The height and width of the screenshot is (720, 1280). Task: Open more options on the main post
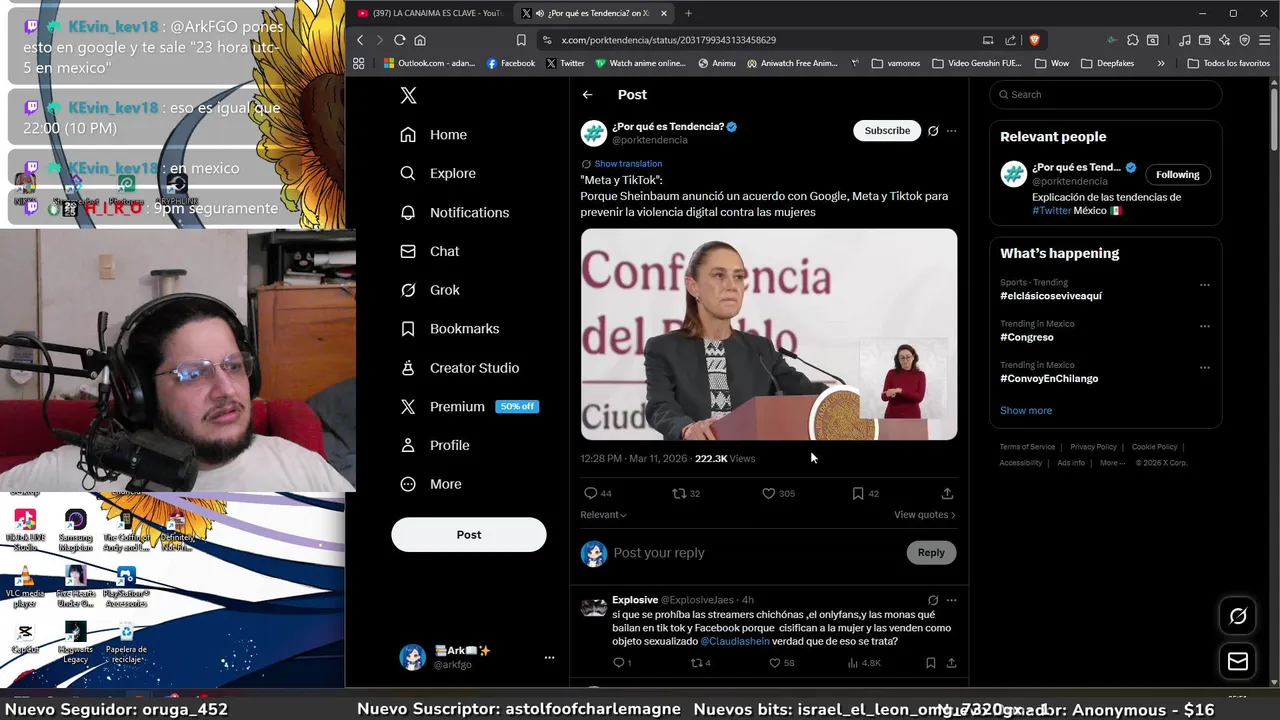pos(951,131)
